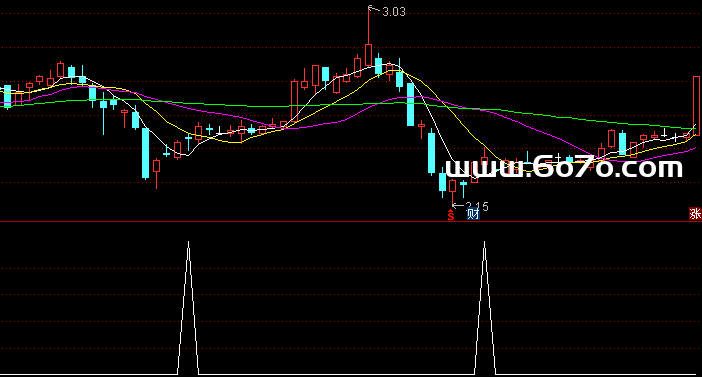Select the 2.15 low price label
This screenshot has width=702, height=377.
tap(477, 206)
